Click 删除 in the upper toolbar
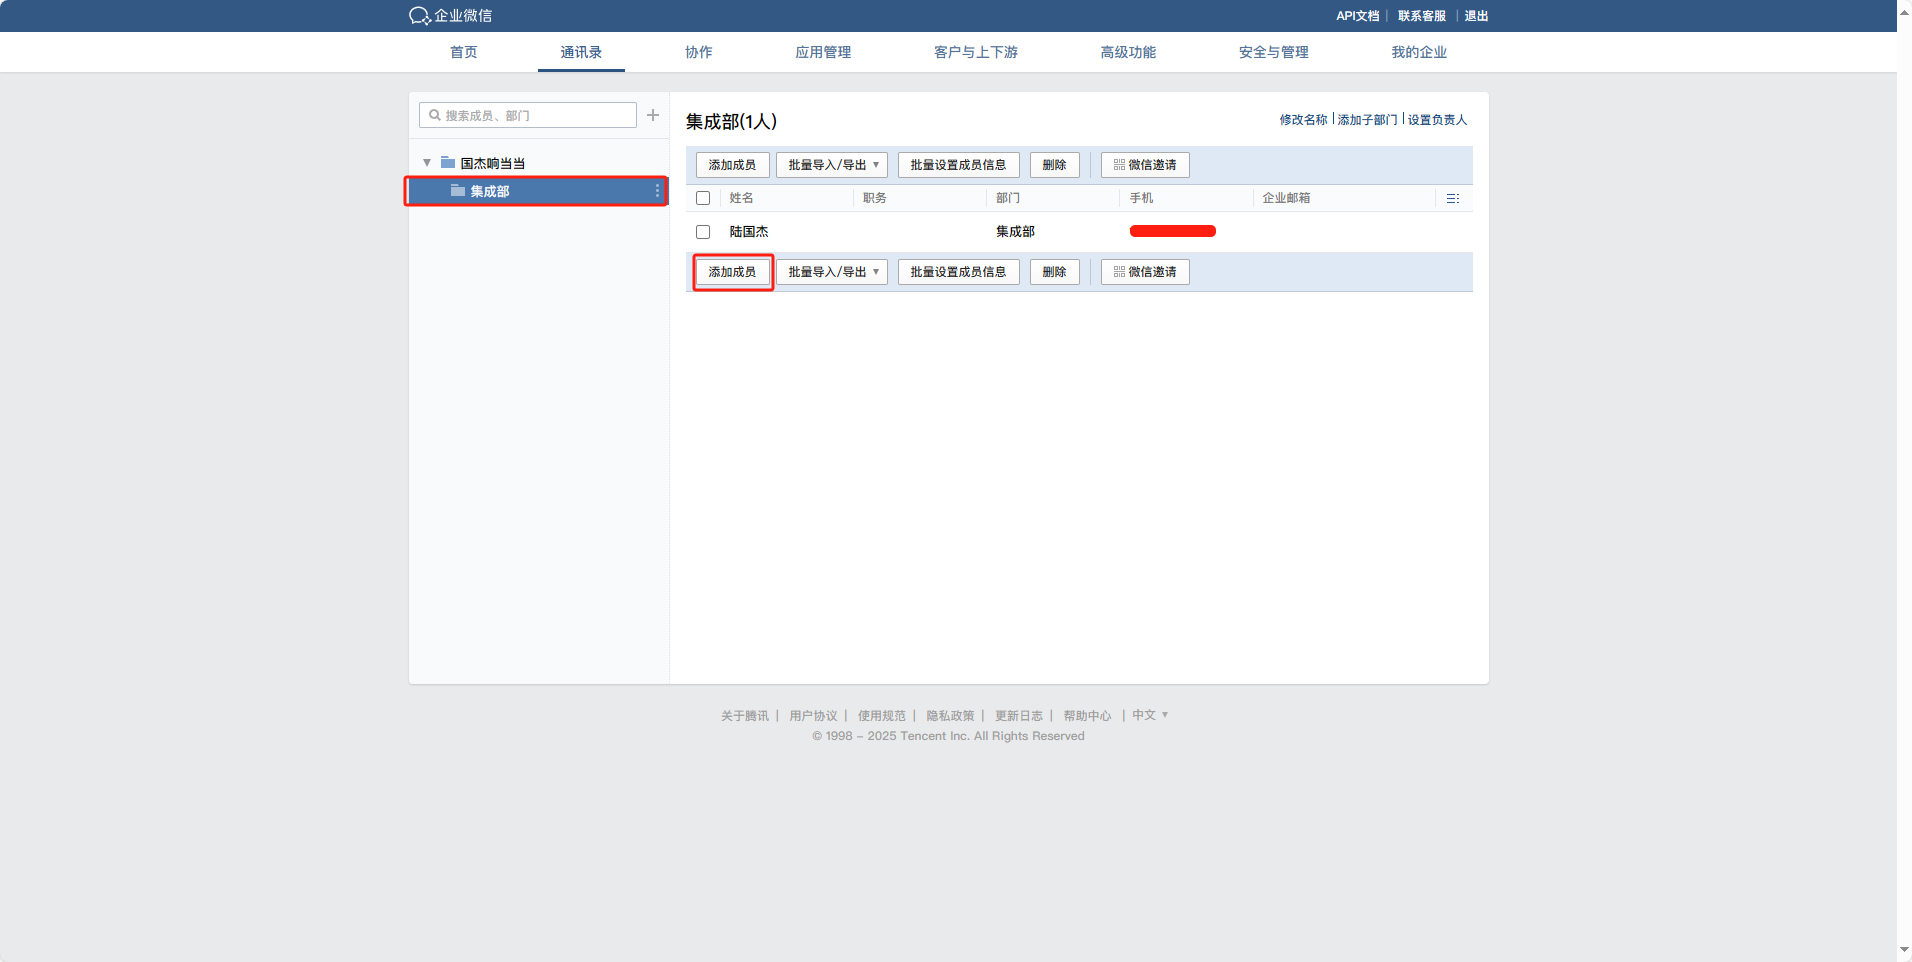The image size is (1912, 962). [1055, 165]
